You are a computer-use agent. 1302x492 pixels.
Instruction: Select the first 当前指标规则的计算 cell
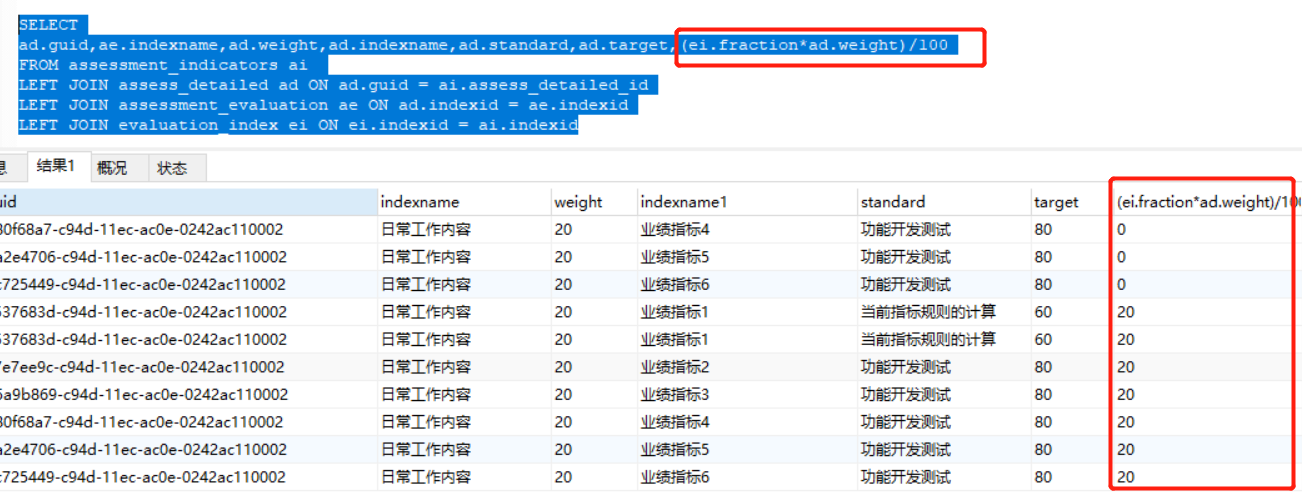(928, 312)
